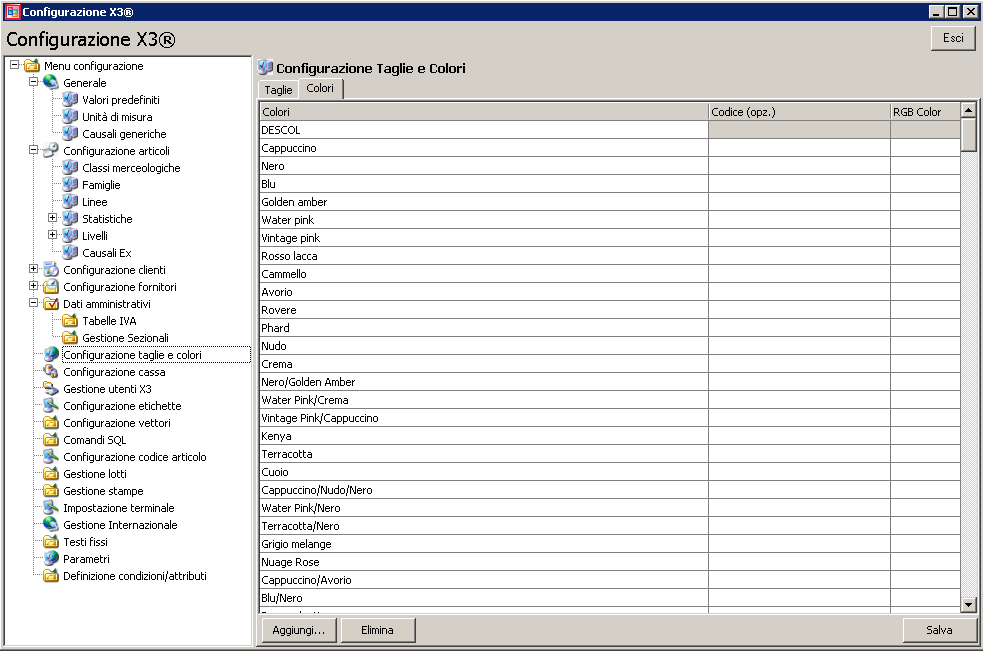Viewport: 983px width, 651px height.
Task: Save changes with the Salva button
Action: [939, 630]
